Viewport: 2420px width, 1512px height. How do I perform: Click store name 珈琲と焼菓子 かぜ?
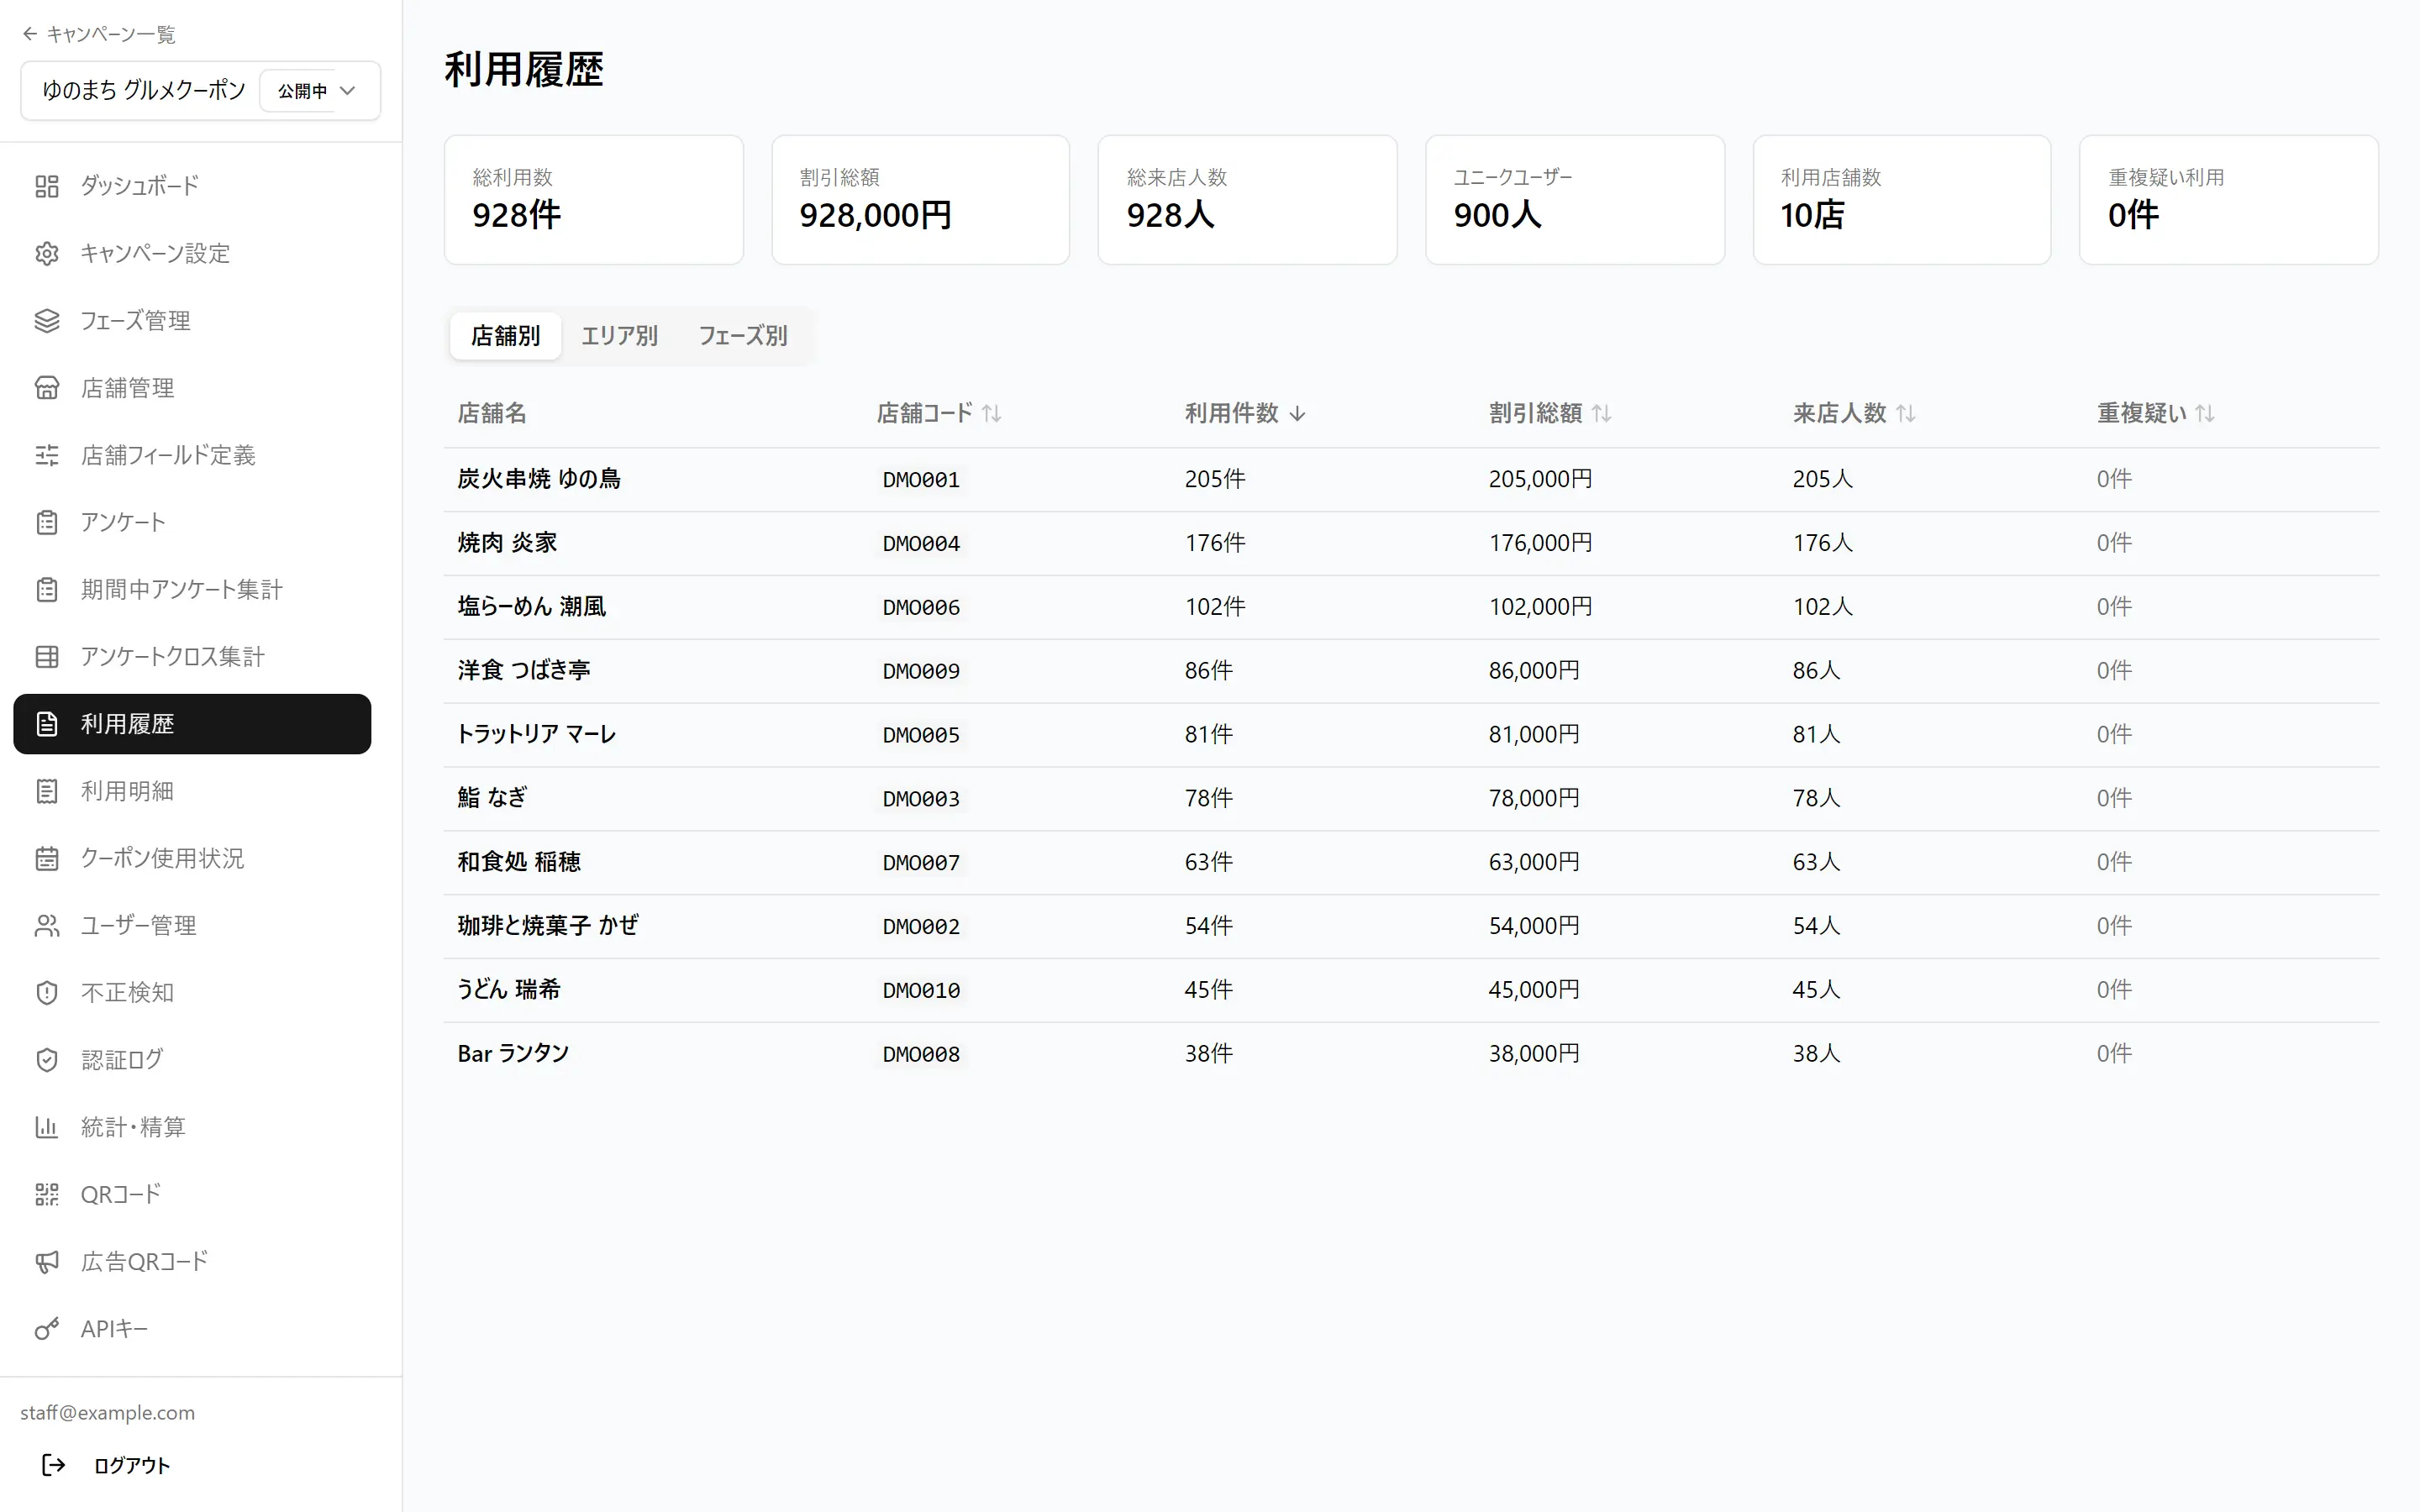tap(548, 926)
